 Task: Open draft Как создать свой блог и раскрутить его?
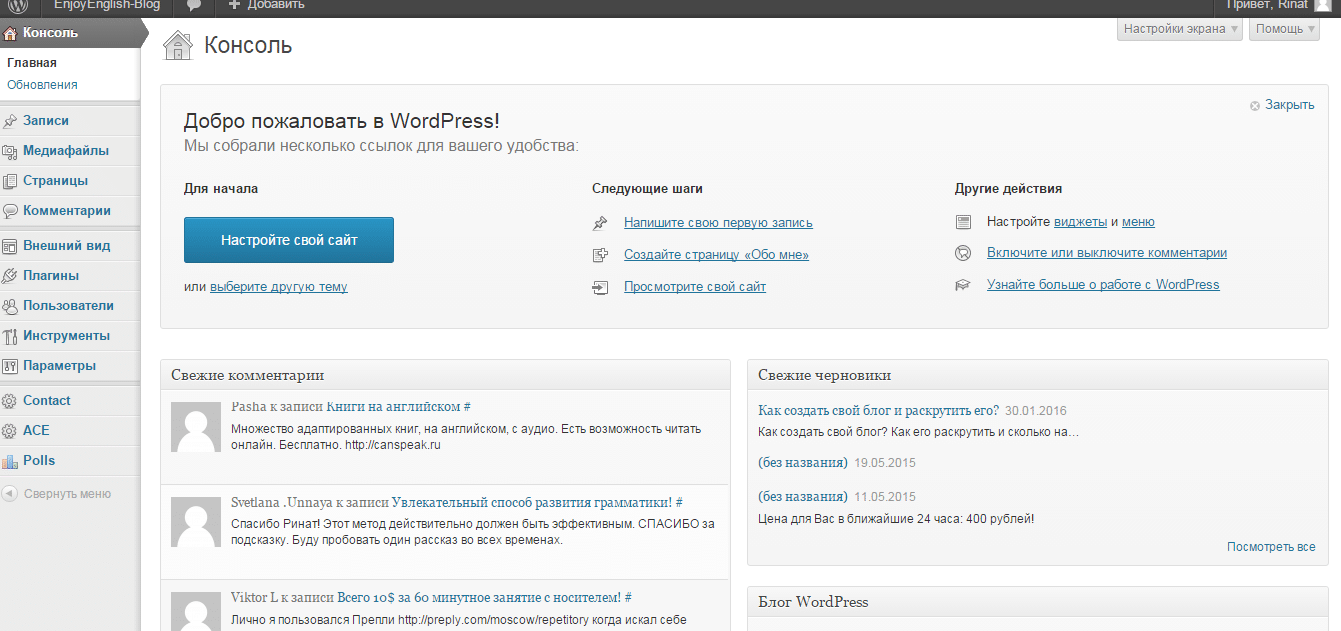(x=878, y=411)
